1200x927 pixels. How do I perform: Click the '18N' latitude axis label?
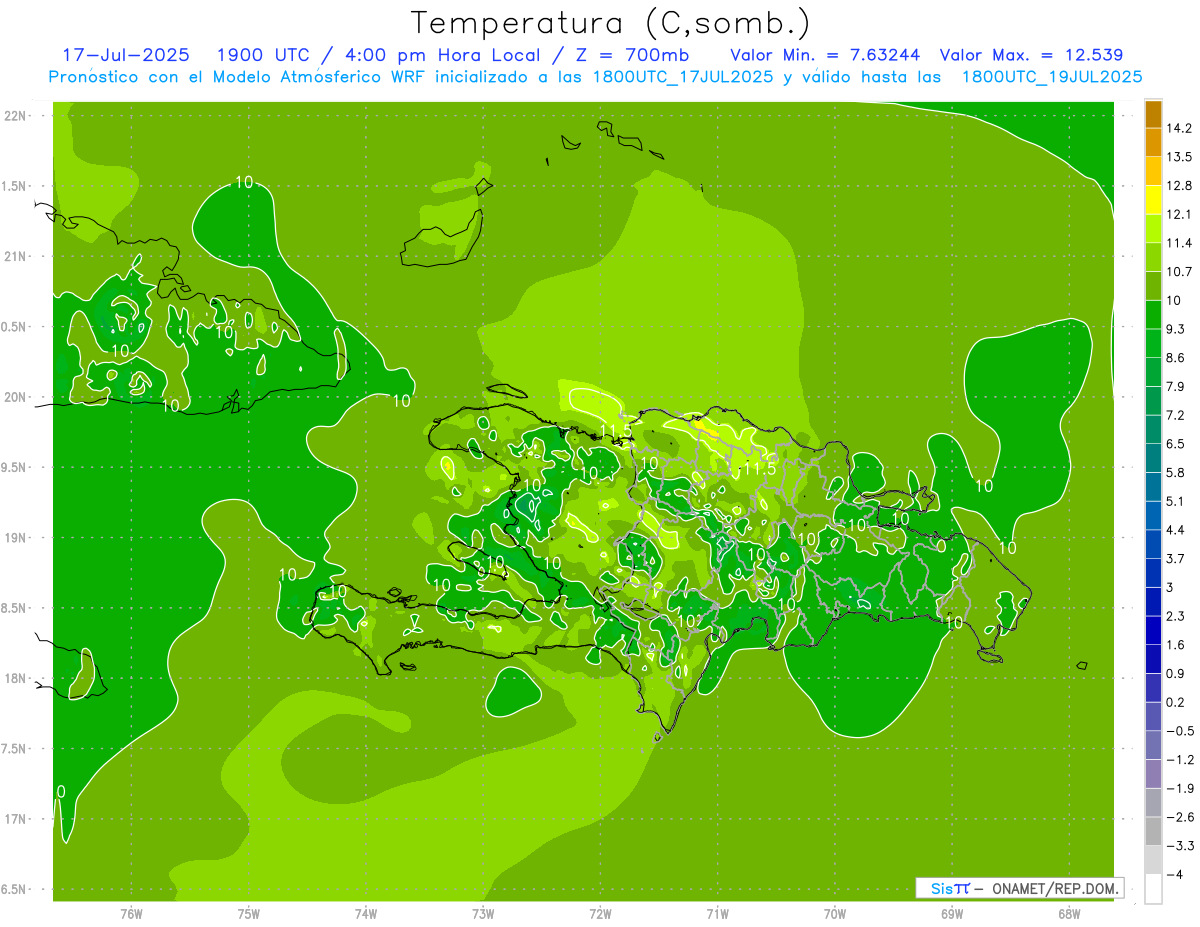15,678
